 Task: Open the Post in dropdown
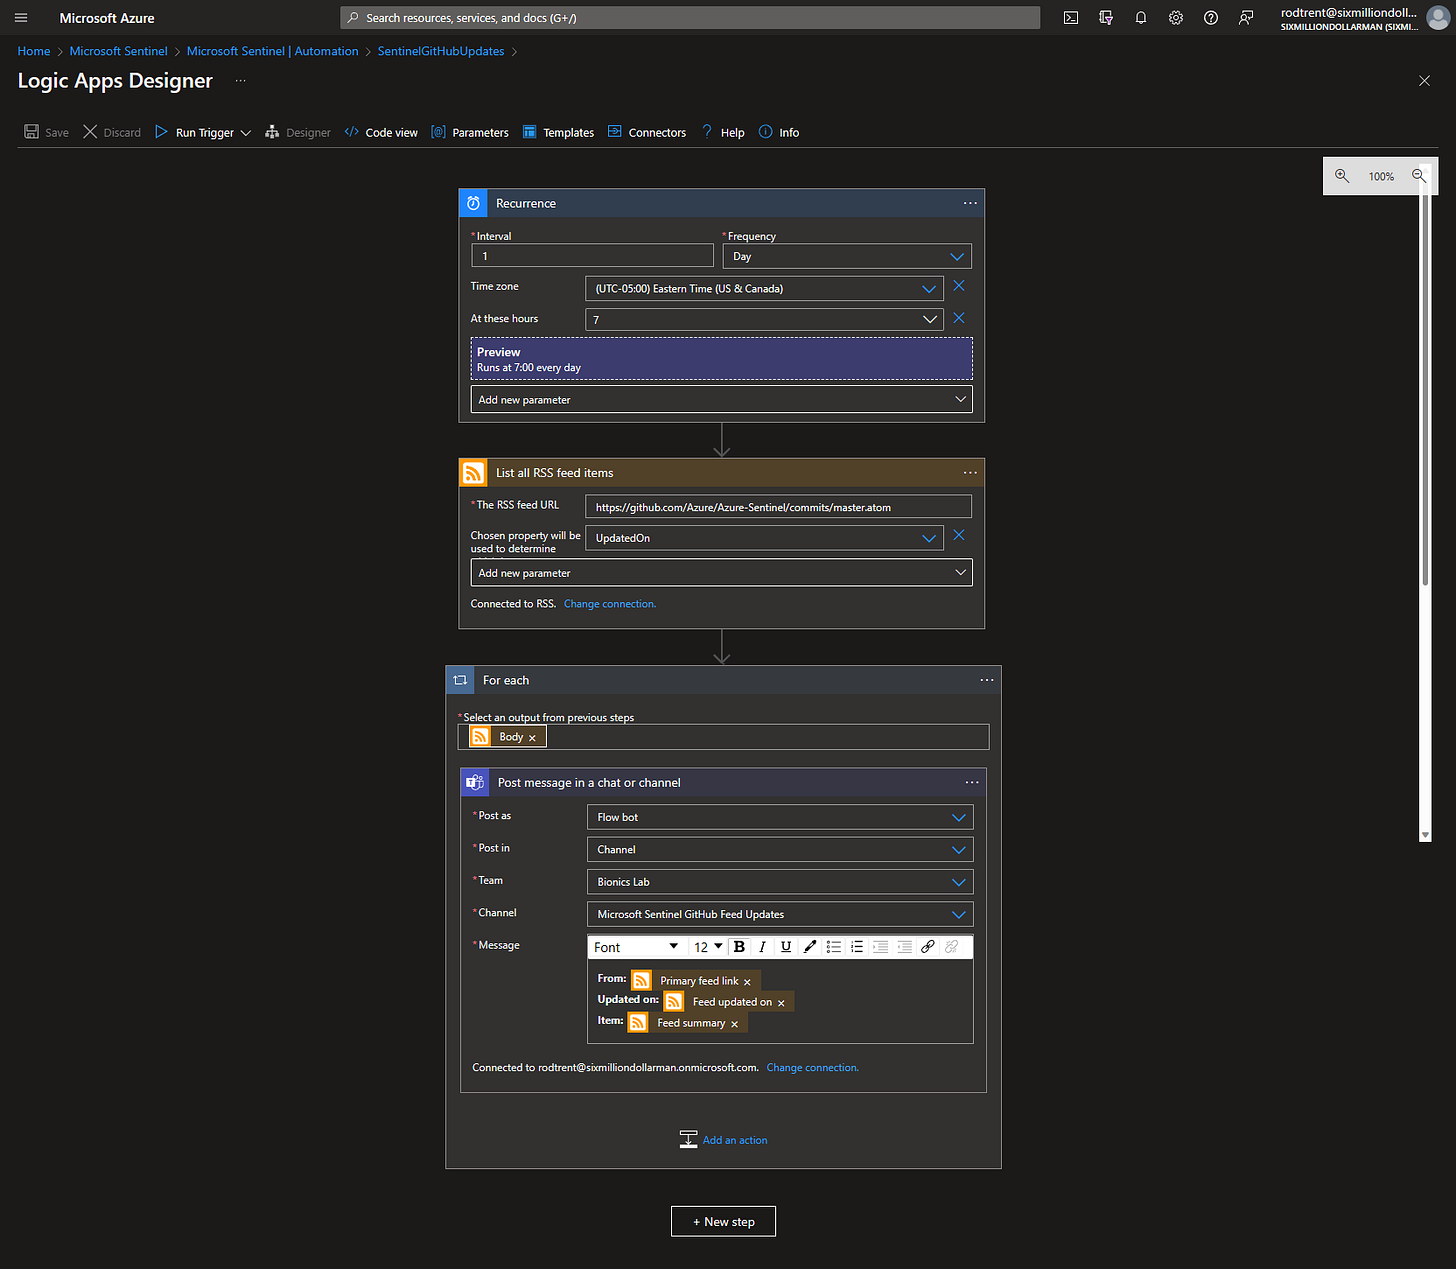click(780, 849)
